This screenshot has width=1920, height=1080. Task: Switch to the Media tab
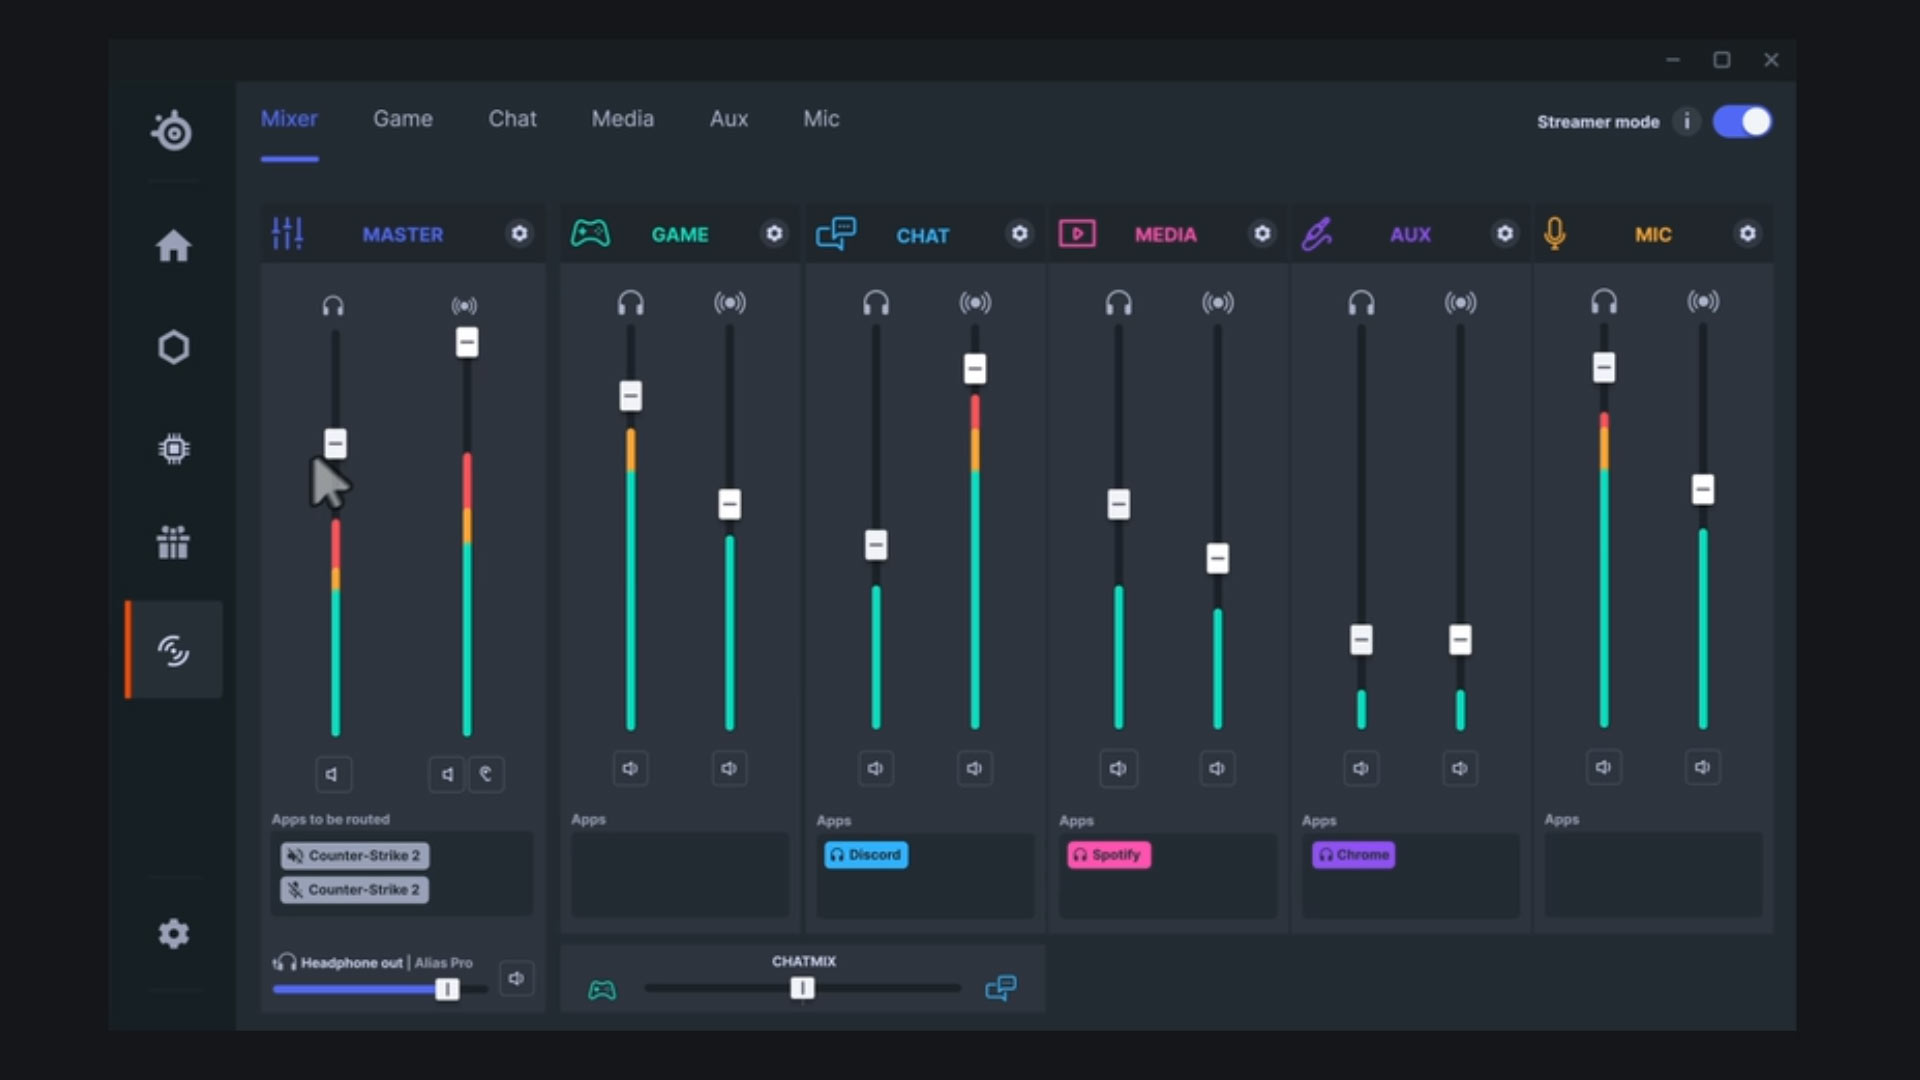click(x=622, y=118)
